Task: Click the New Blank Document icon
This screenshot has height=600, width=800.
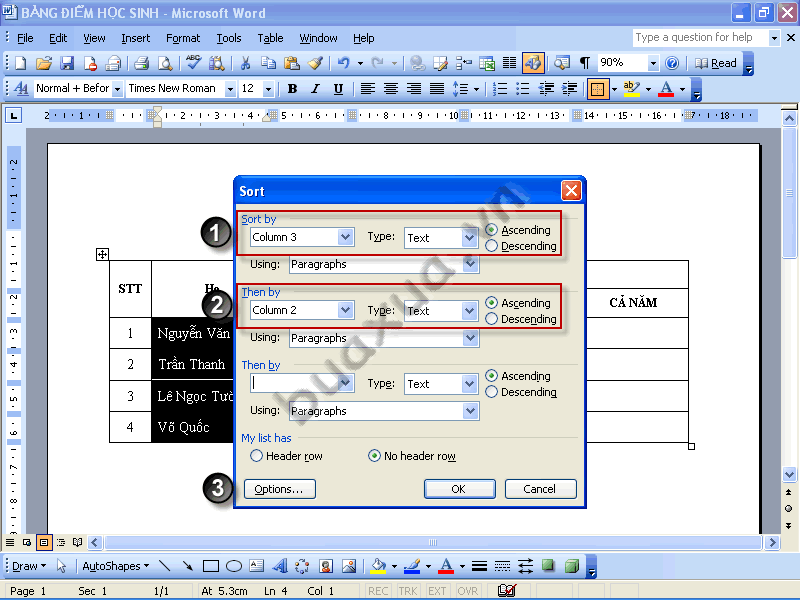Action: (20, 63)
